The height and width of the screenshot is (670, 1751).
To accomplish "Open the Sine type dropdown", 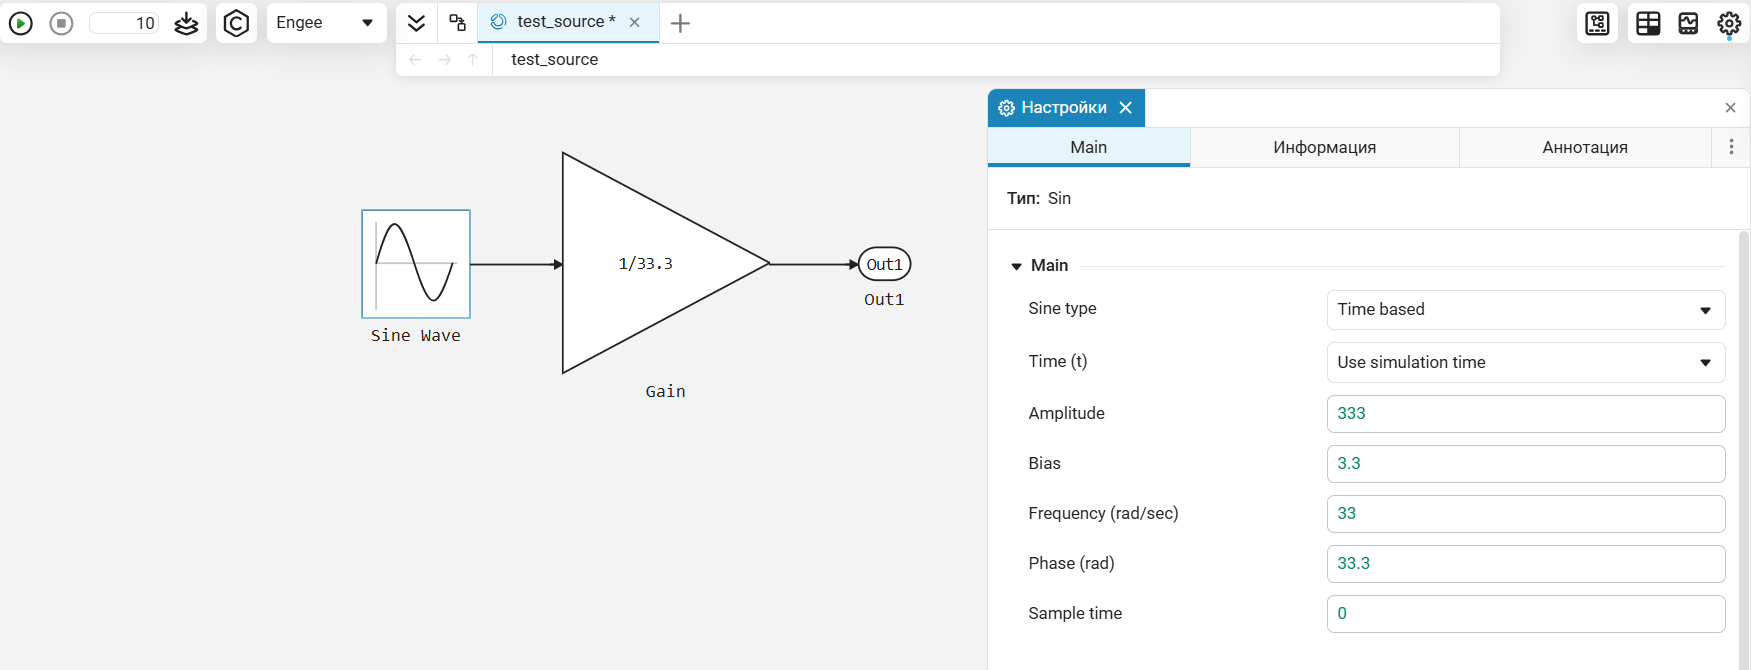I will tap(1525, 310).
